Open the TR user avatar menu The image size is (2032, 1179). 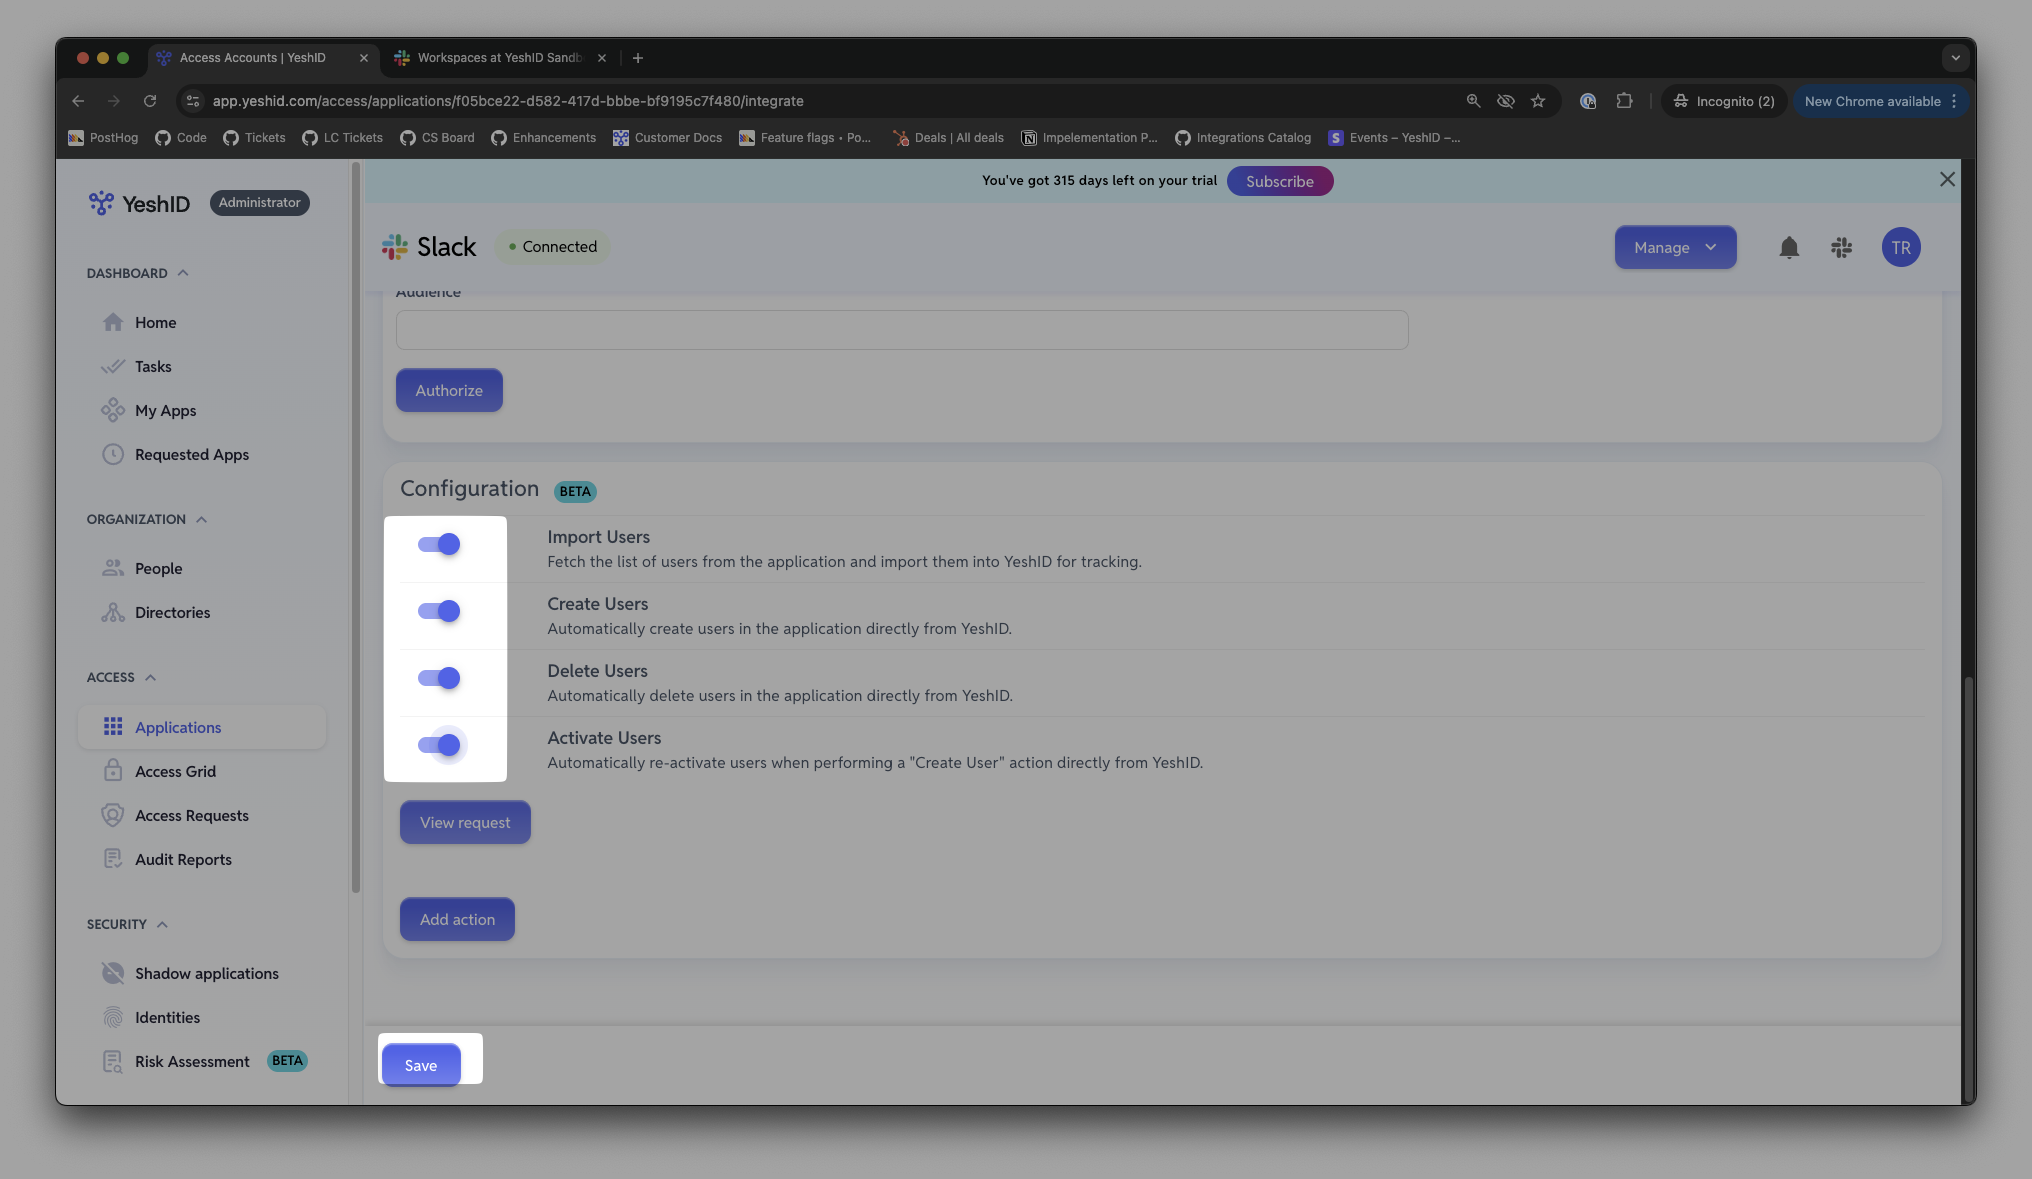(x=1900, y=247)
